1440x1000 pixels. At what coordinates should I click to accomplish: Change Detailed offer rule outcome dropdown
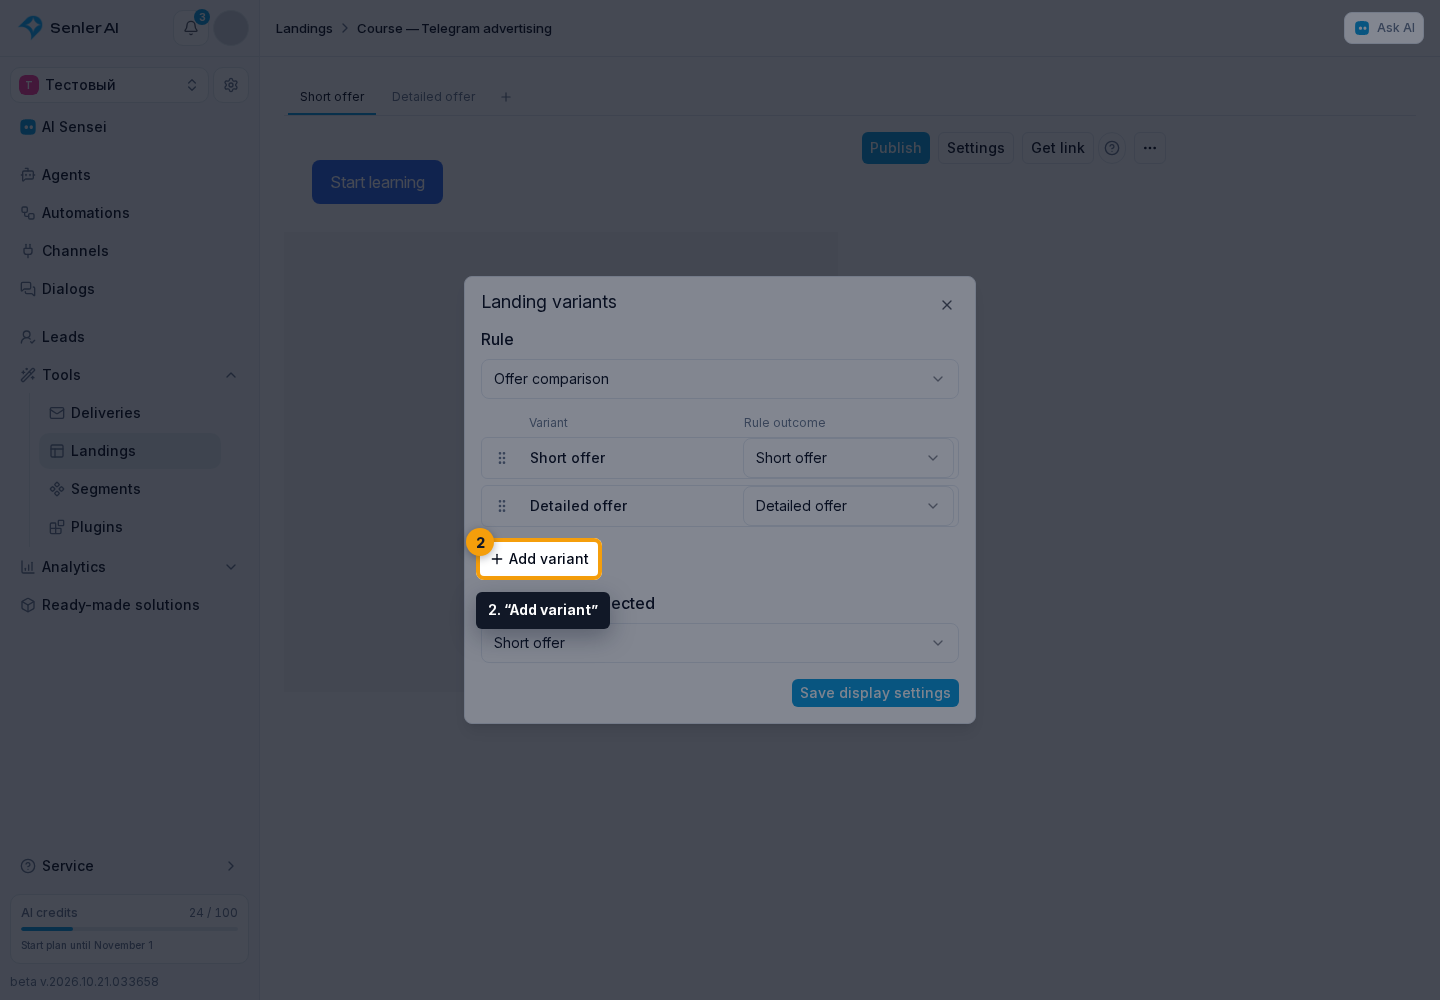848,506
